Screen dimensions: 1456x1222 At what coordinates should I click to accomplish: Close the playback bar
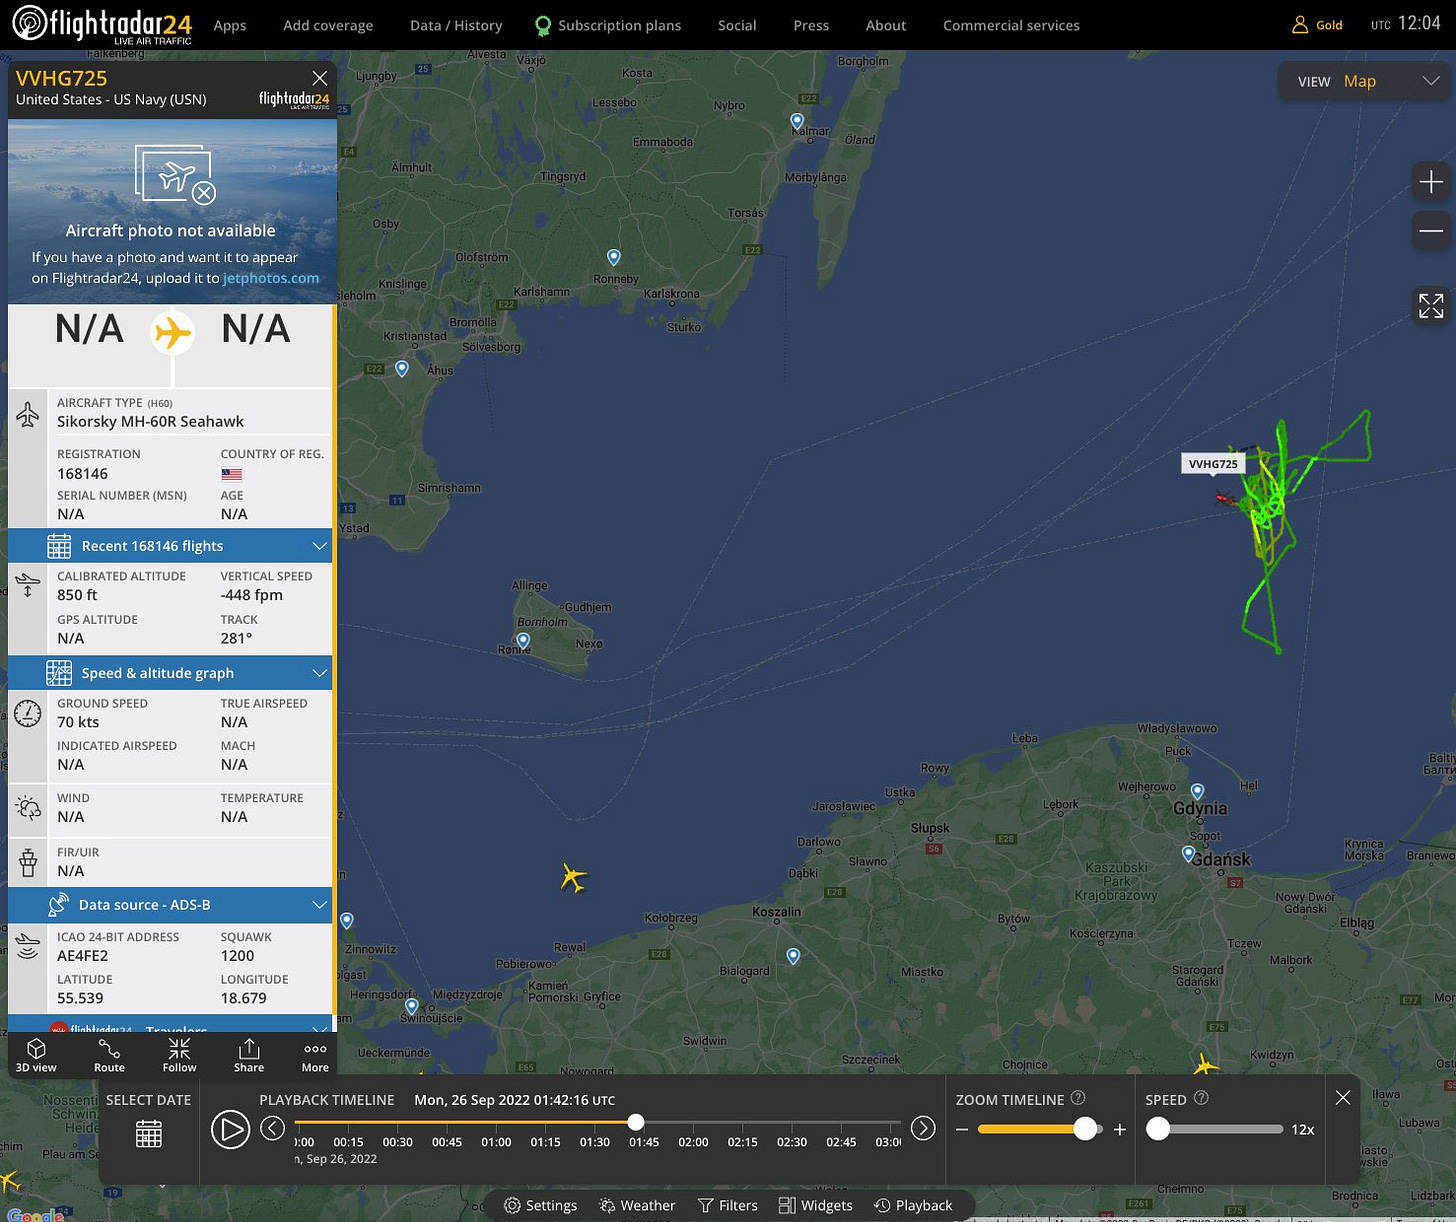[x=1343, y=1098]
